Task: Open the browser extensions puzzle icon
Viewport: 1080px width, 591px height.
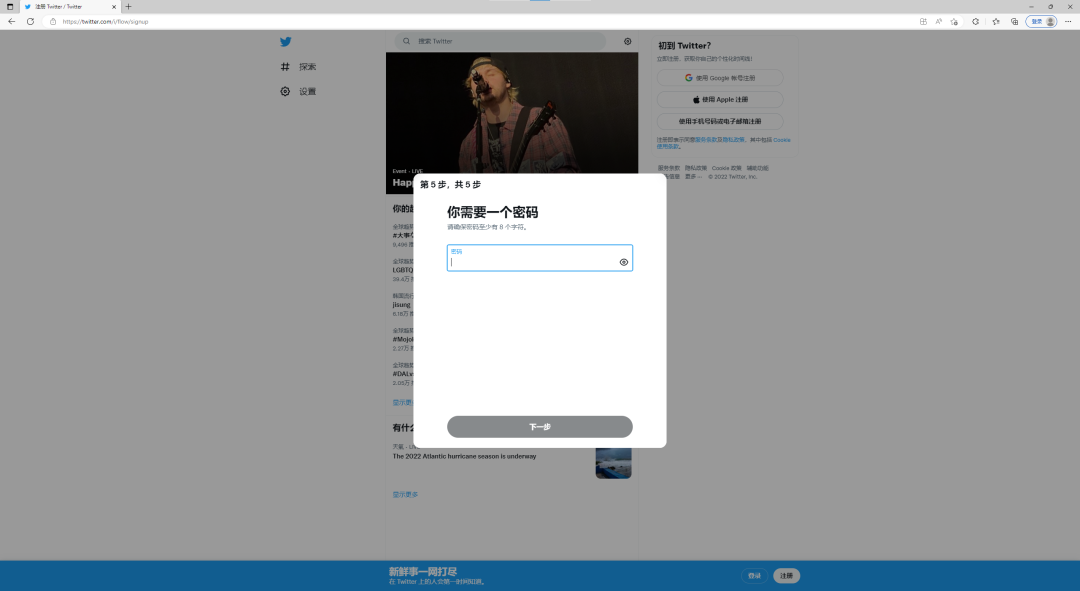Action: click(x=975, y=21)
